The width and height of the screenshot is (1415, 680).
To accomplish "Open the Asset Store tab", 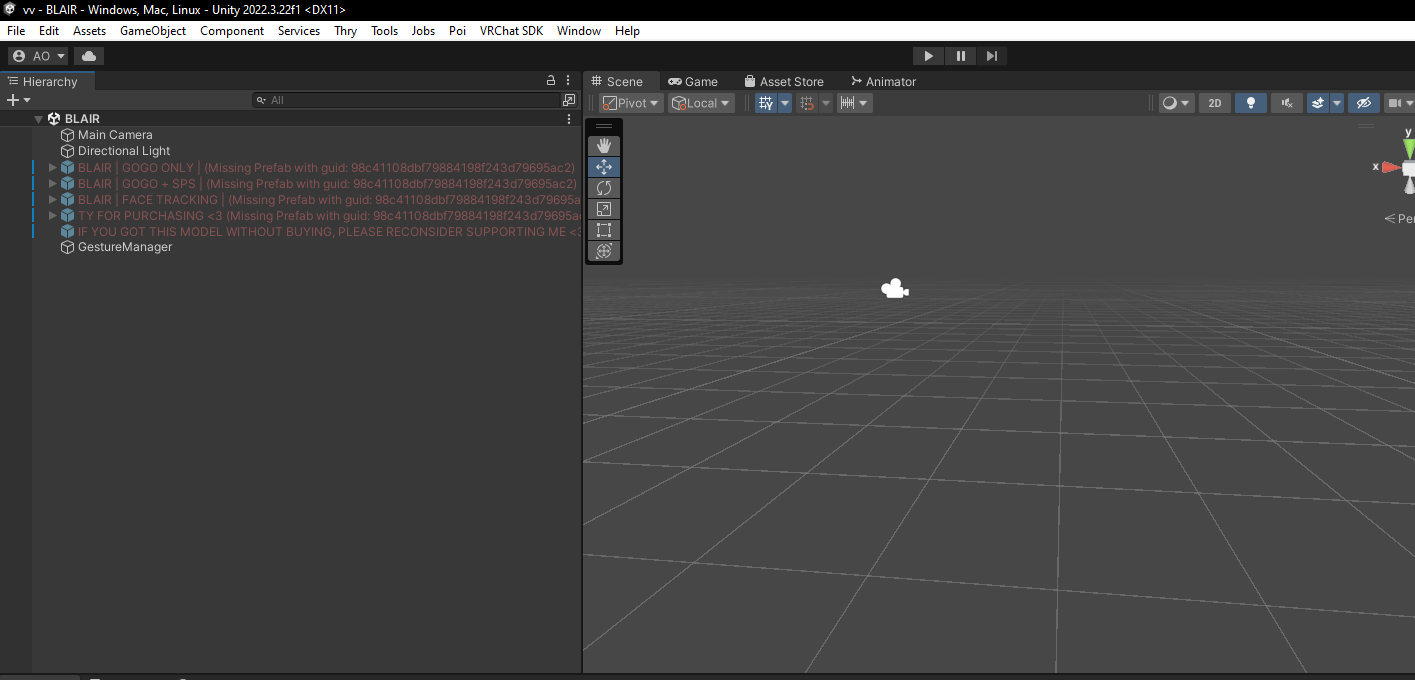I will pyautogui.click(x=784, y=81).
